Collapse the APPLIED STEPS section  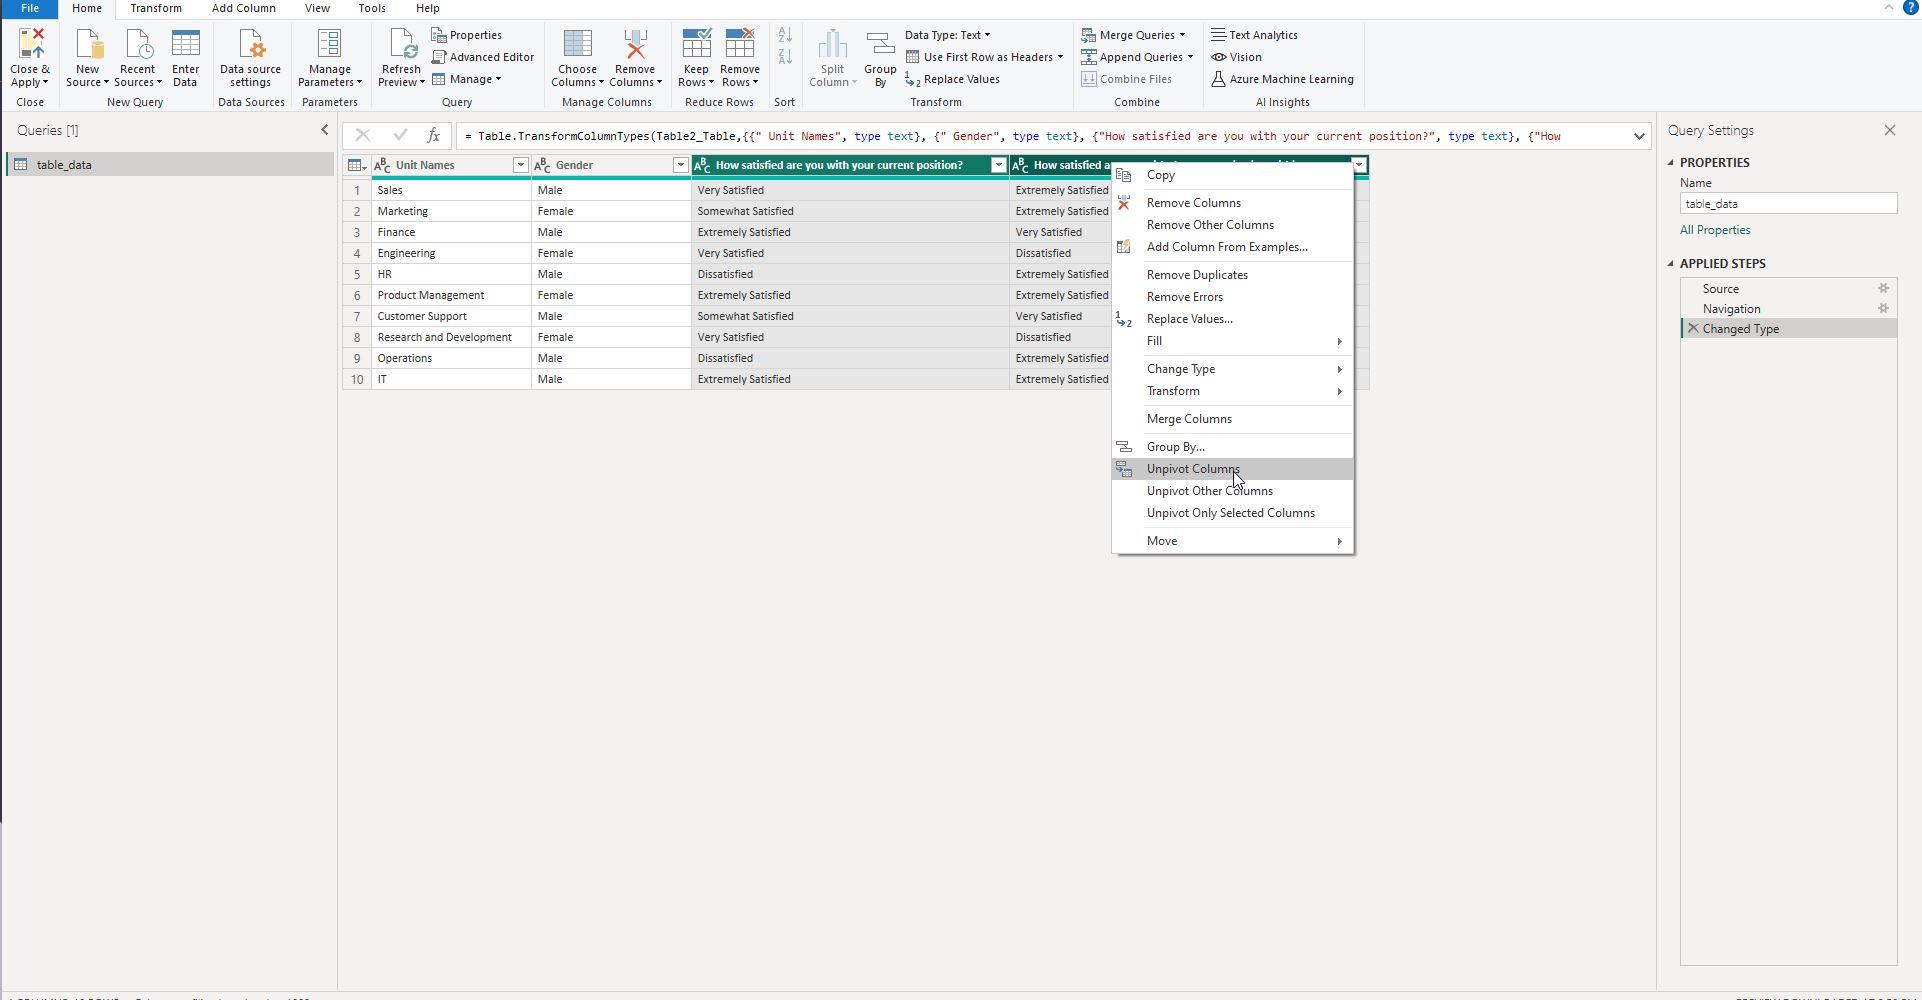[x=1670, y=264]
